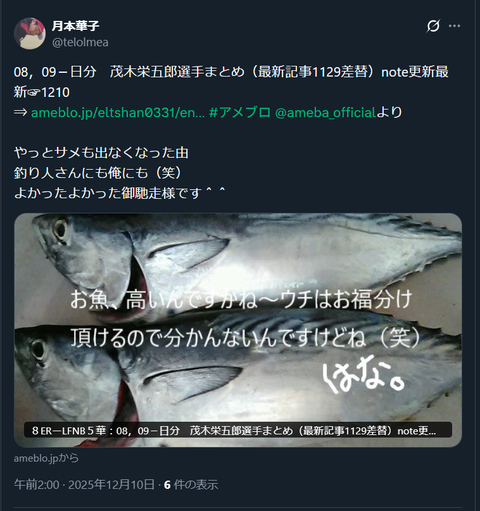This screenshot has width=480, height=511.
Task: Open the @ameba_official mention
Action: point(325,113)
